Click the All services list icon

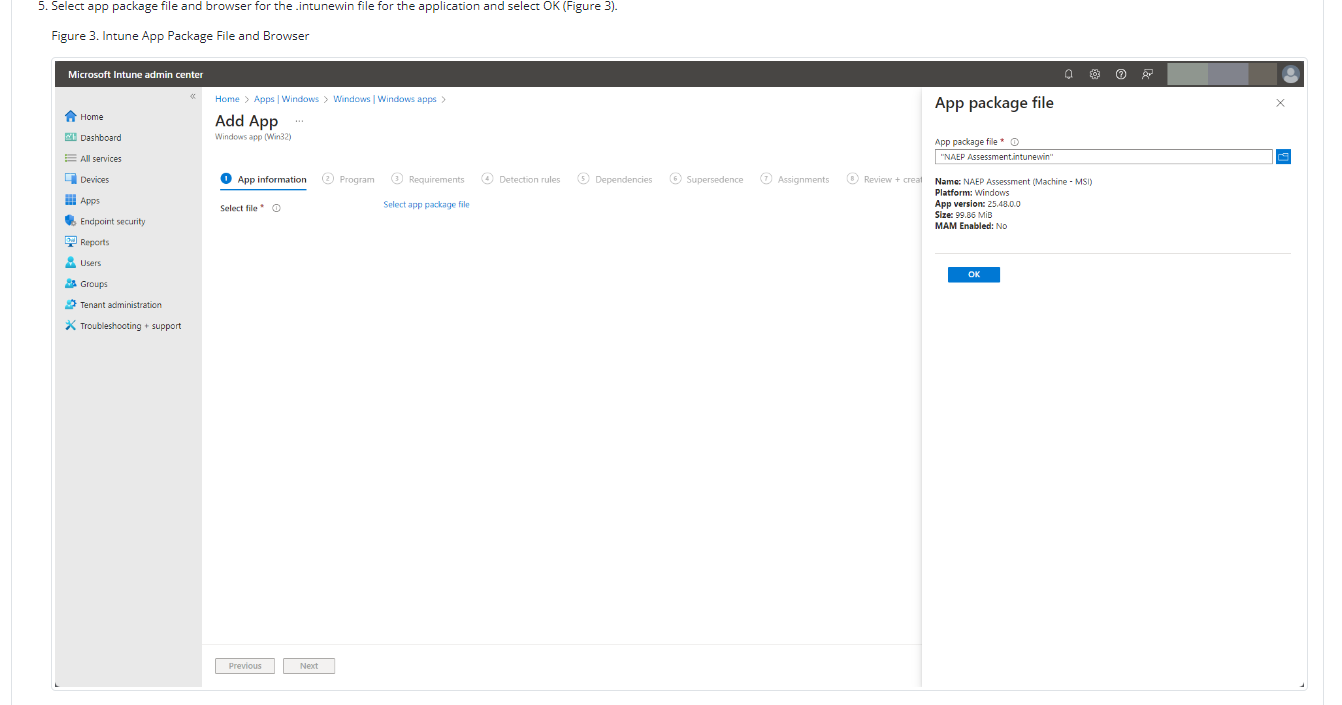(71, 158)
